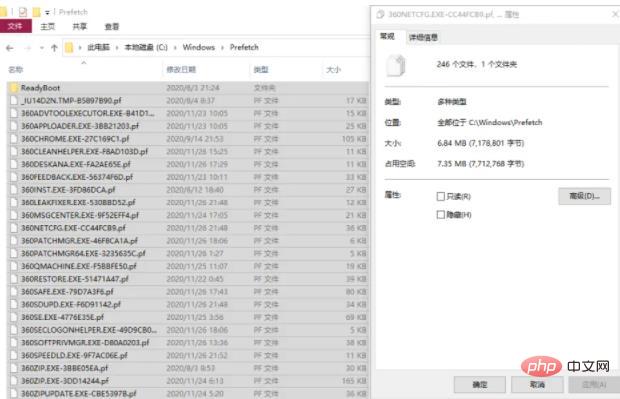This screenshot has width=620, height=399.
Task: Sort by the 大小 column header
Action: [x=333, y=70]
